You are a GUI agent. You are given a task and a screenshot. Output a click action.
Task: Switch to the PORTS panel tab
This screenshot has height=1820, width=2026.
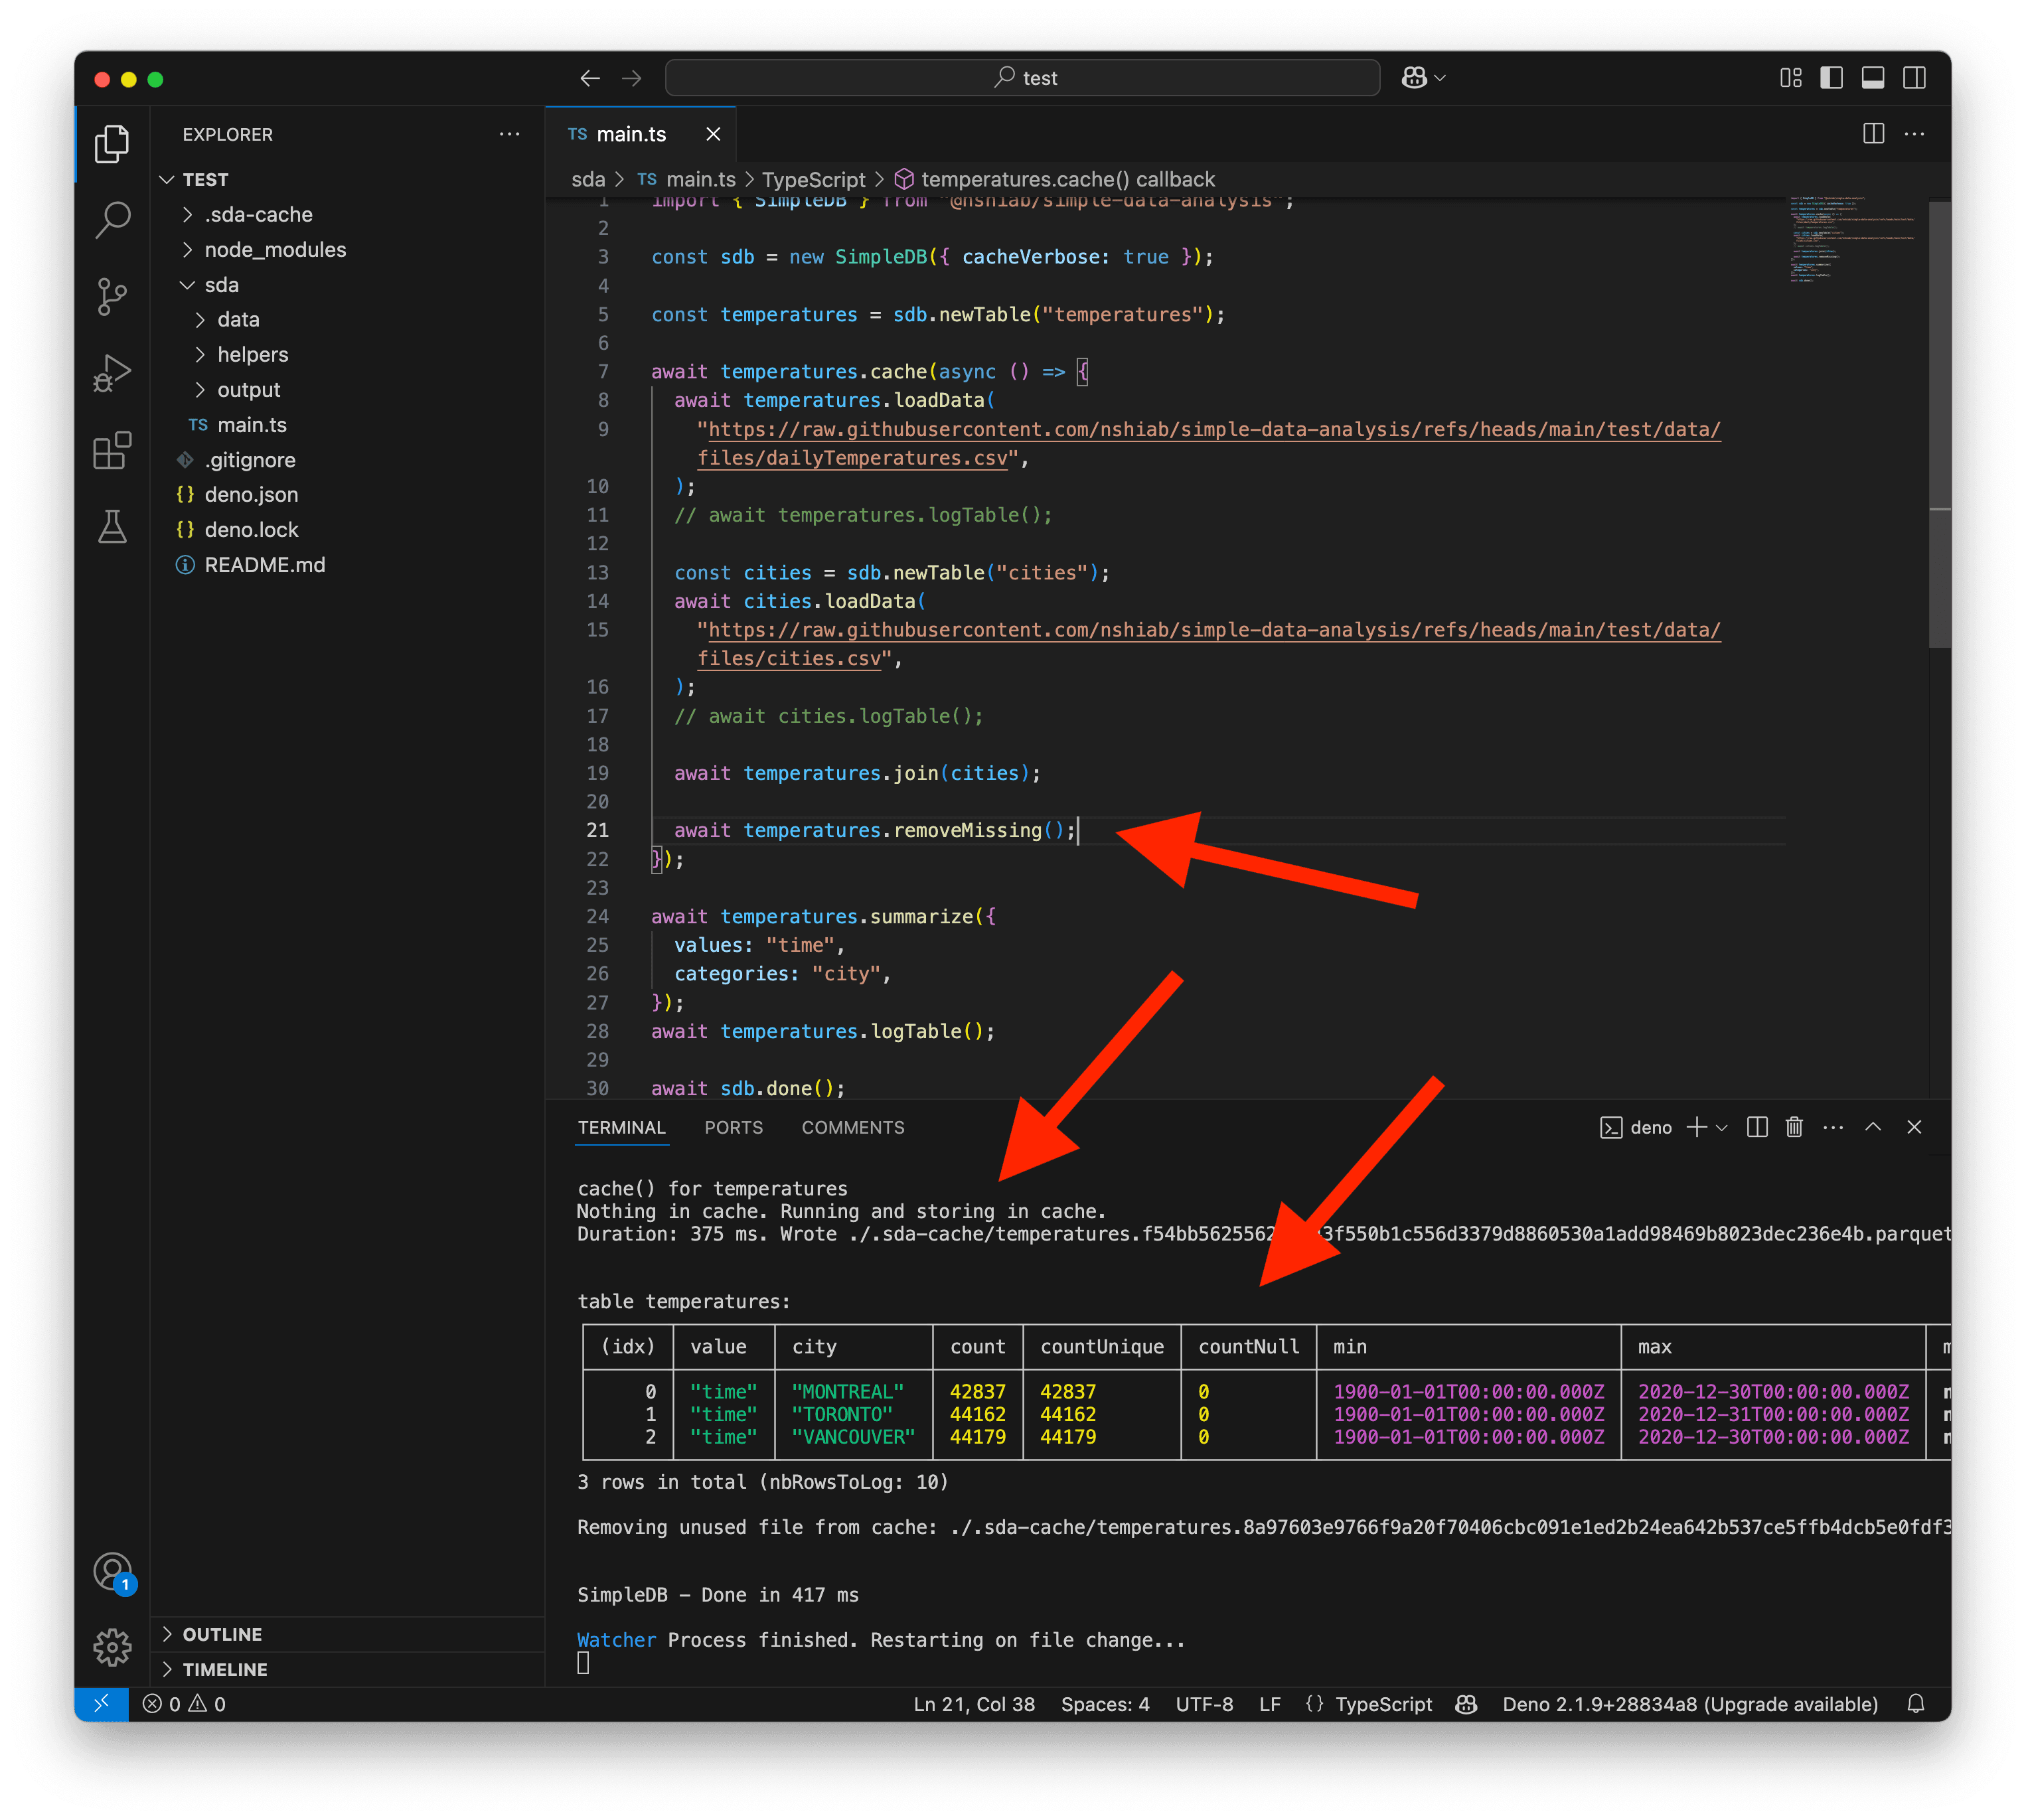[x=733, y=1128]
